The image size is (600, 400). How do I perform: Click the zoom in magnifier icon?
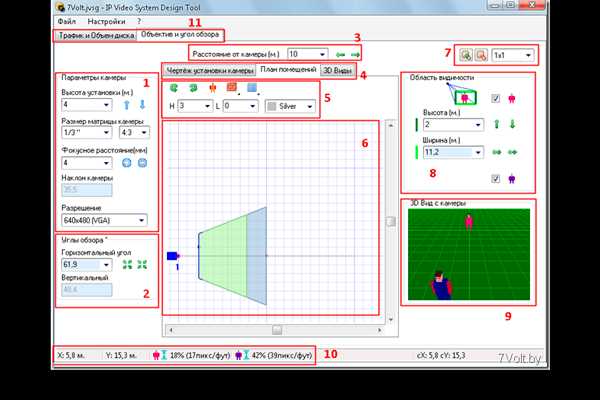pyautogui.click(x=467, y=53)
